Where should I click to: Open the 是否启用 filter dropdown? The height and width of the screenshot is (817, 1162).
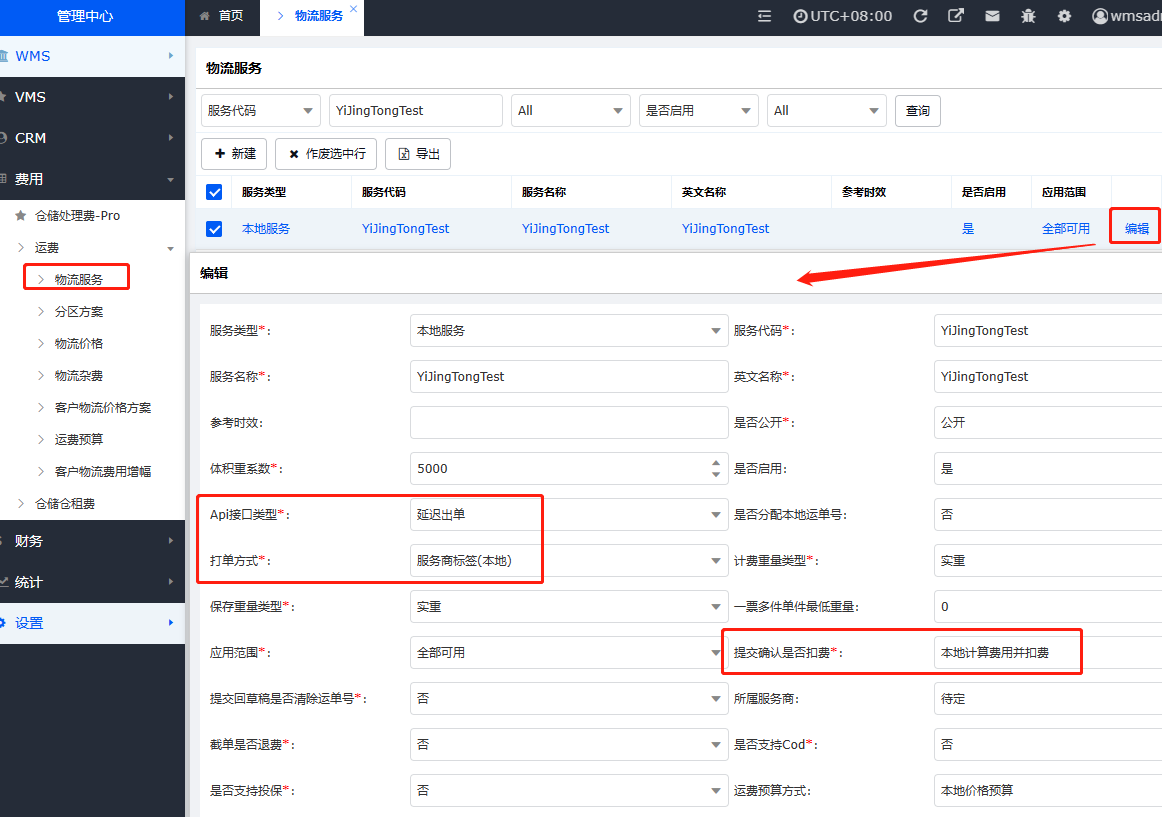point(699,110)
